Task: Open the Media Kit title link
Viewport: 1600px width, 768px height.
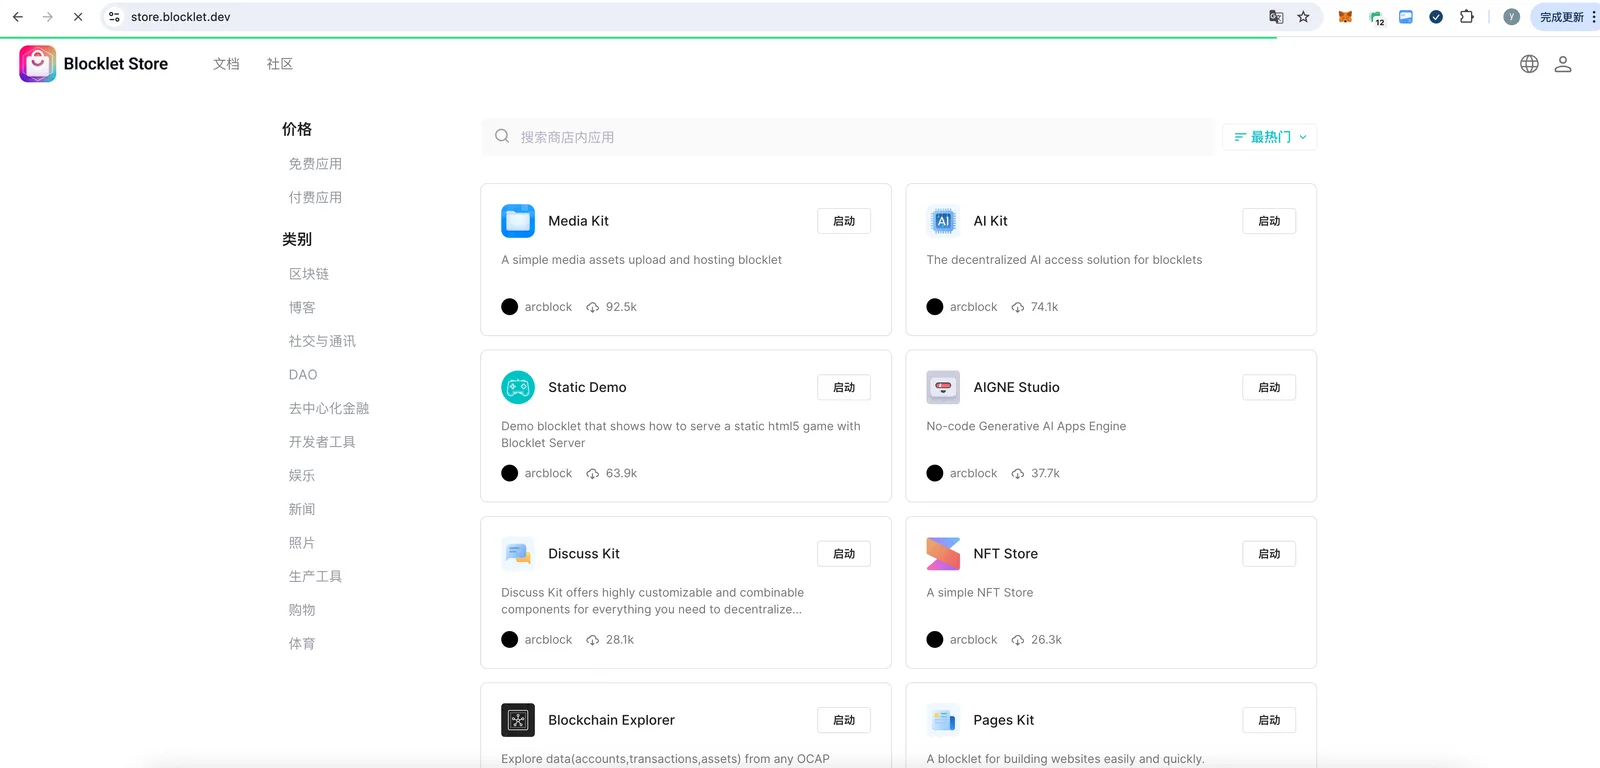Action: pos(578,221)
